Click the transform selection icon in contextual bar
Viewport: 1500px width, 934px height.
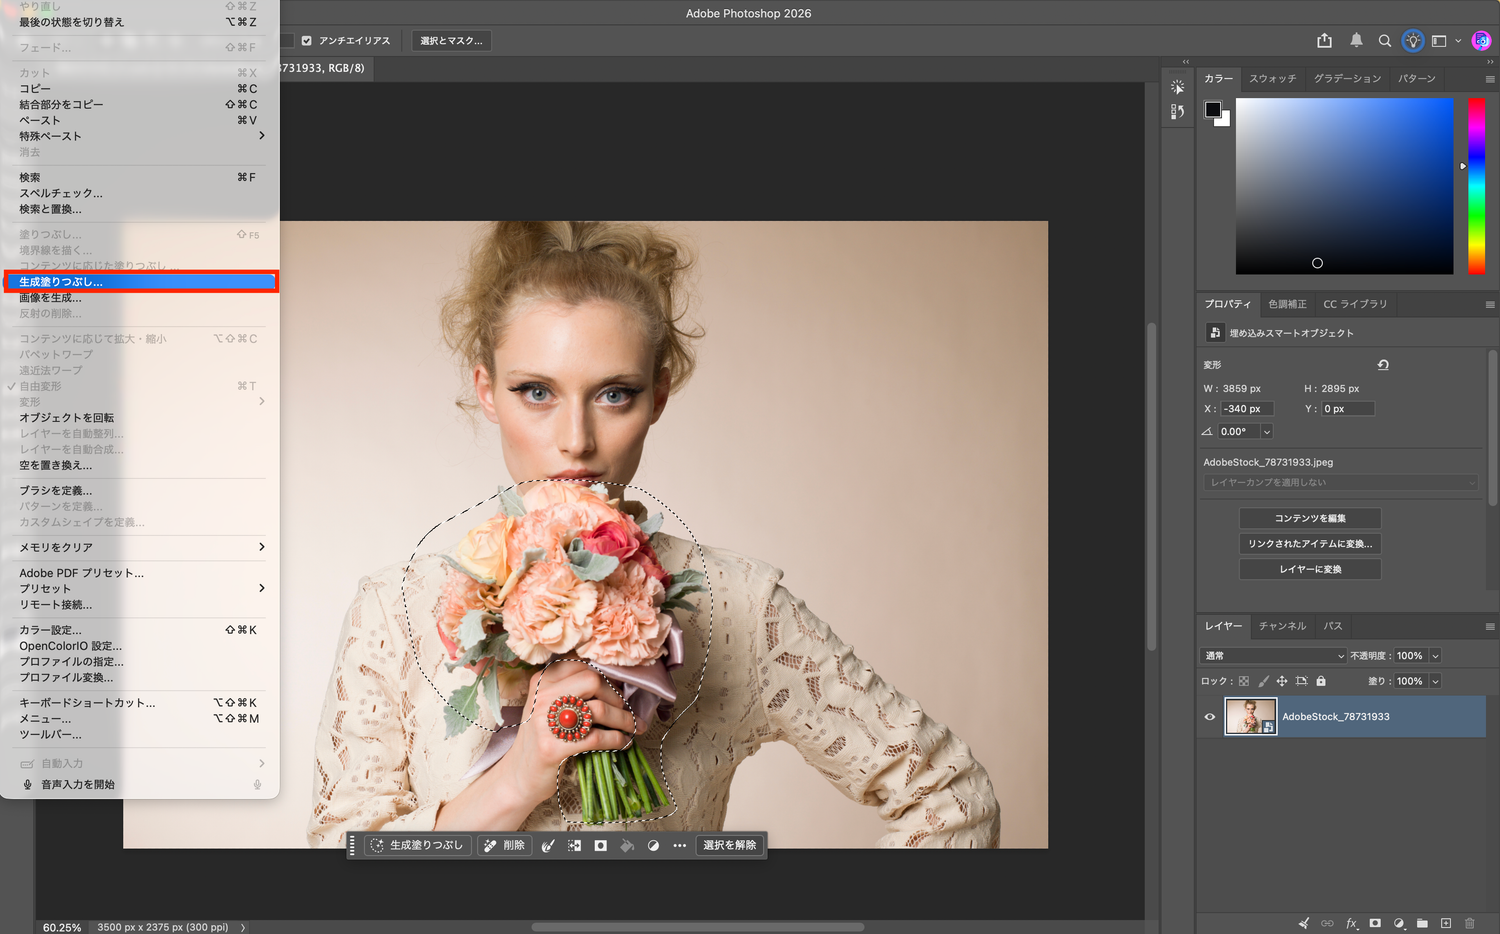[574, 845]
